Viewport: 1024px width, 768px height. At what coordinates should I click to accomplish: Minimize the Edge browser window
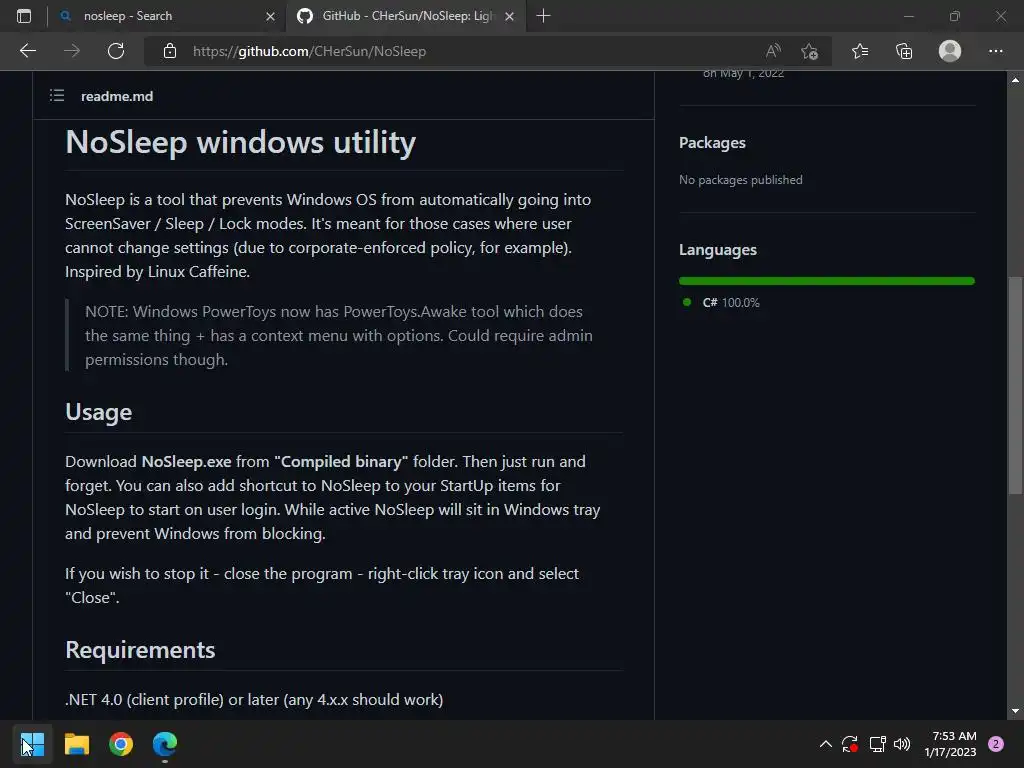coord(908,16)
